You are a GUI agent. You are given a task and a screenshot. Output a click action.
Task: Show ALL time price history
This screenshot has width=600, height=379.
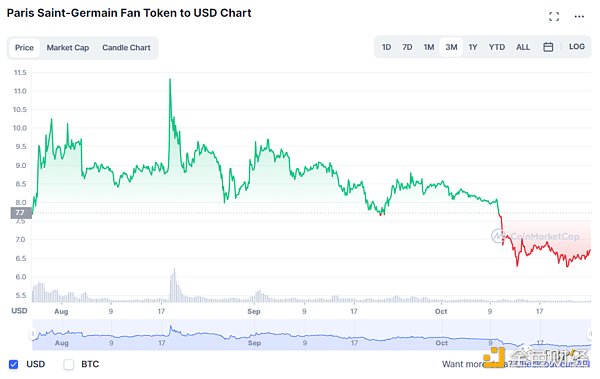tap(523, 47)
